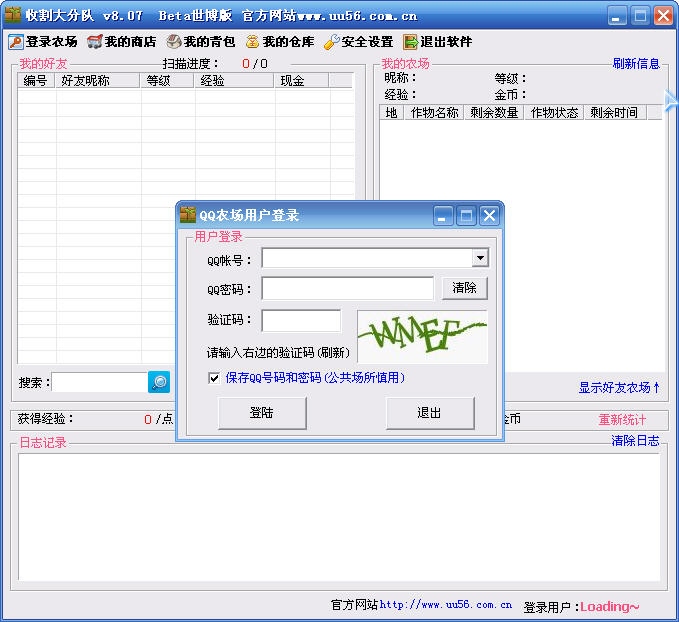Click 清除日志 clear log link
The height and width of the screenshot is (622, 679).
point(636,441)
